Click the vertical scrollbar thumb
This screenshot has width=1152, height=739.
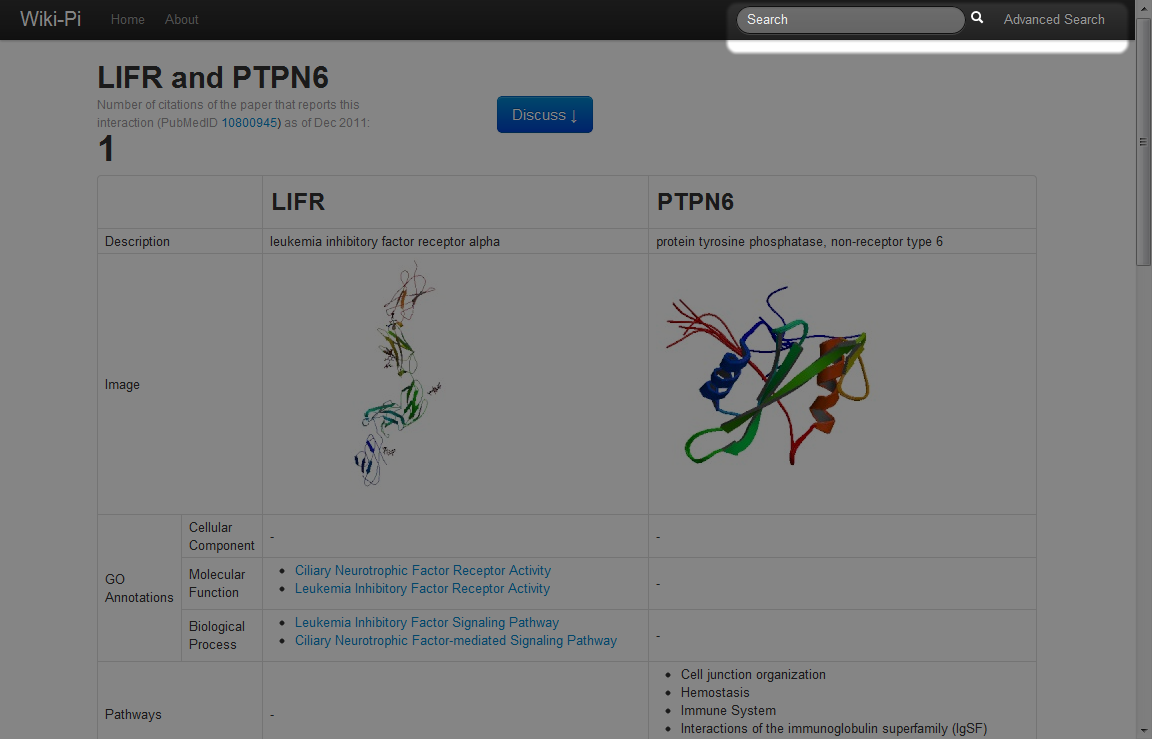pyautogui.click(x=1143, y=140)
